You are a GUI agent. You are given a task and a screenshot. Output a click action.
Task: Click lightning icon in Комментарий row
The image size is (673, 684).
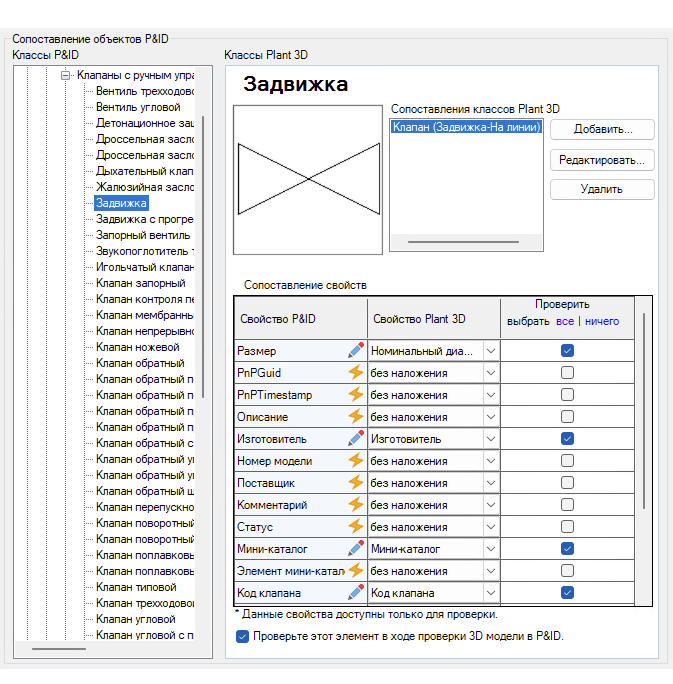[x=356, y=505]
